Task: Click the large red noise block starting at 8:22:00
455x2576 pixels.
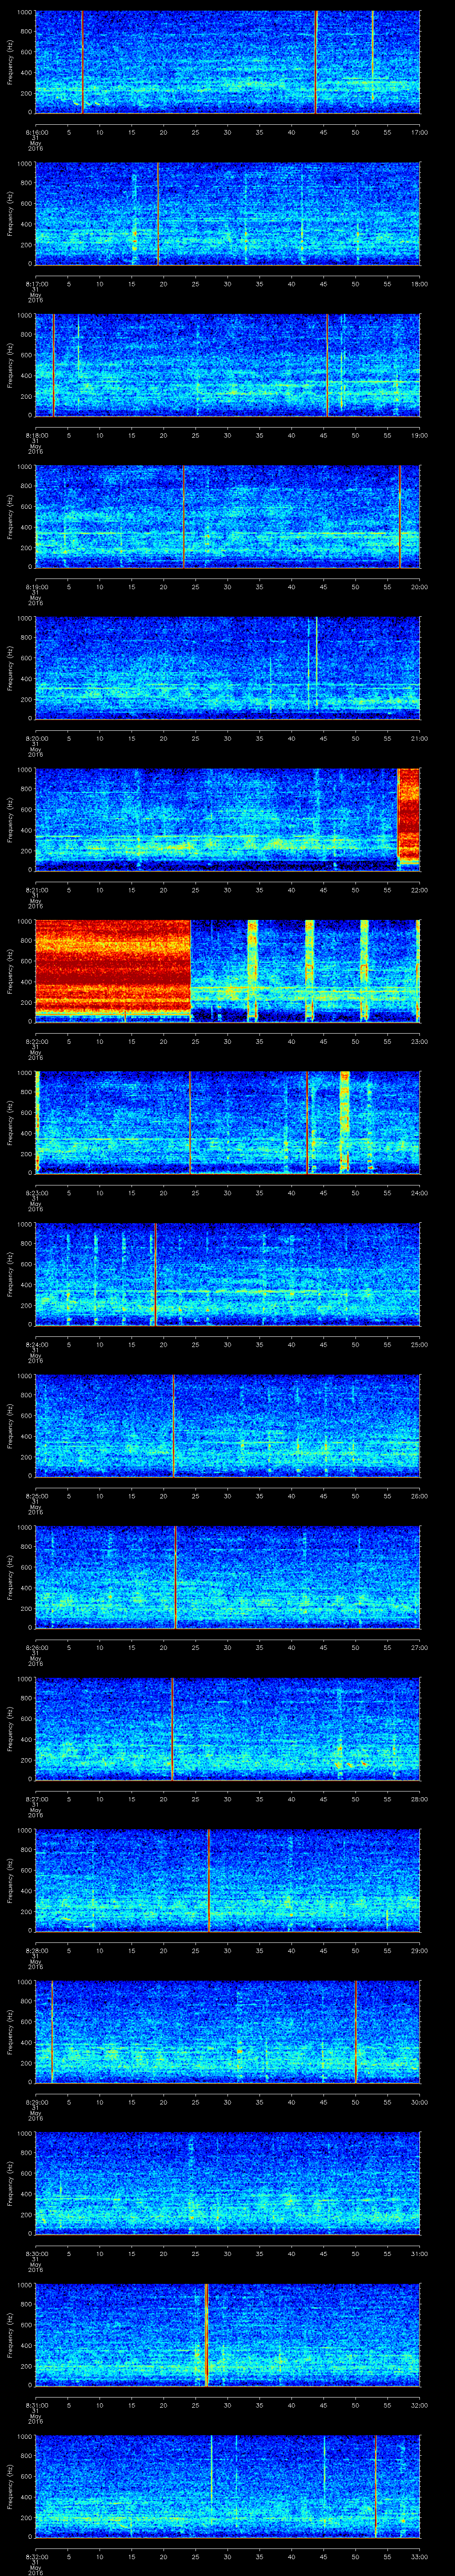Action: (x=112, y=968)
